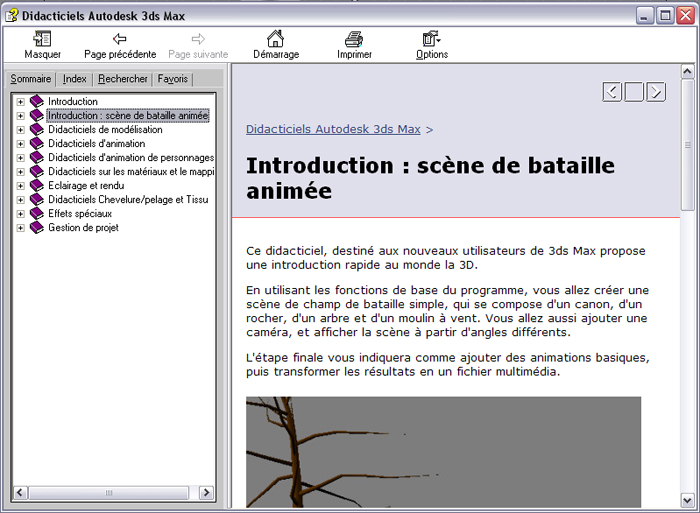Click book icon beside Eclairage et rendu
The height and width of the screenshot is (513, 700).
point(37,185)
